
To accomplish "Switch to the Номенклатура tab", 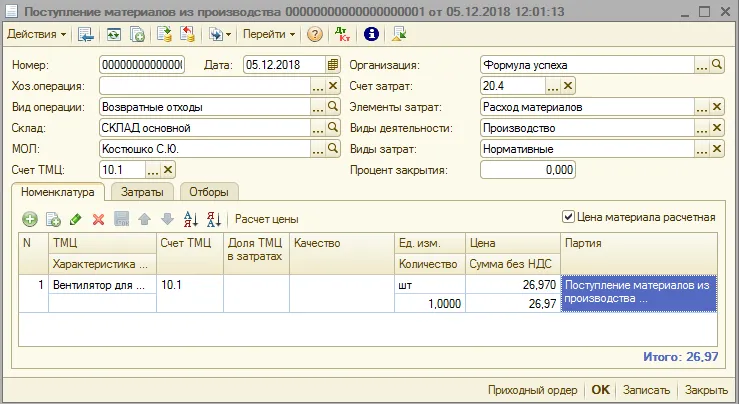I will click(x=57, y=192).
